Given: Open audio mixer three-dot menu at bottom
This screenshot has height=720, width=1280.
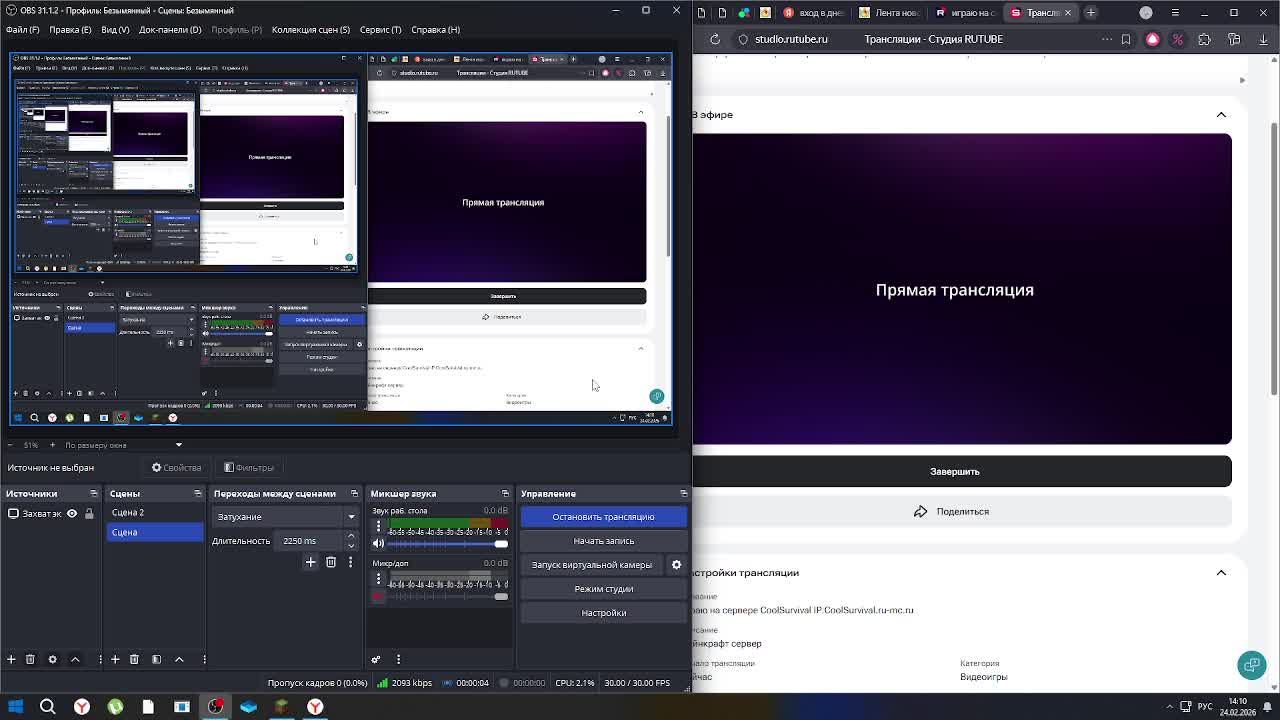Looking at the screenshot, I should 398,659.
